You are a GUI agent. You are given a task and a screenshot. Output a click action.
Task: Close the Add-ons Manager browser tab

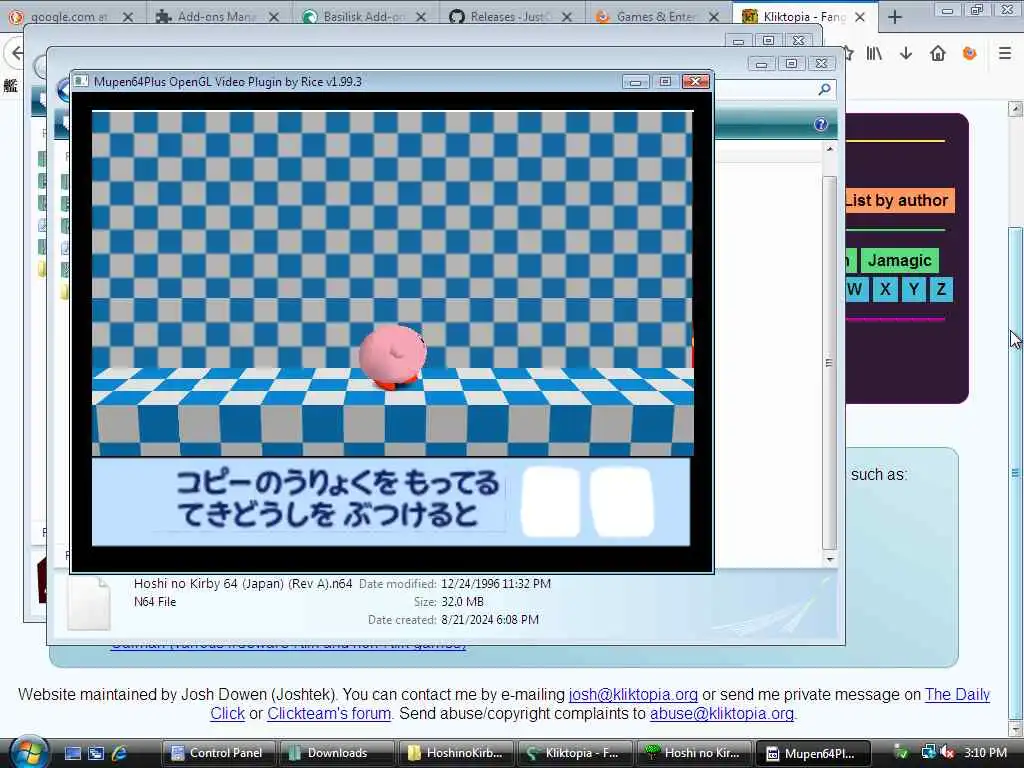click(274, 17)
